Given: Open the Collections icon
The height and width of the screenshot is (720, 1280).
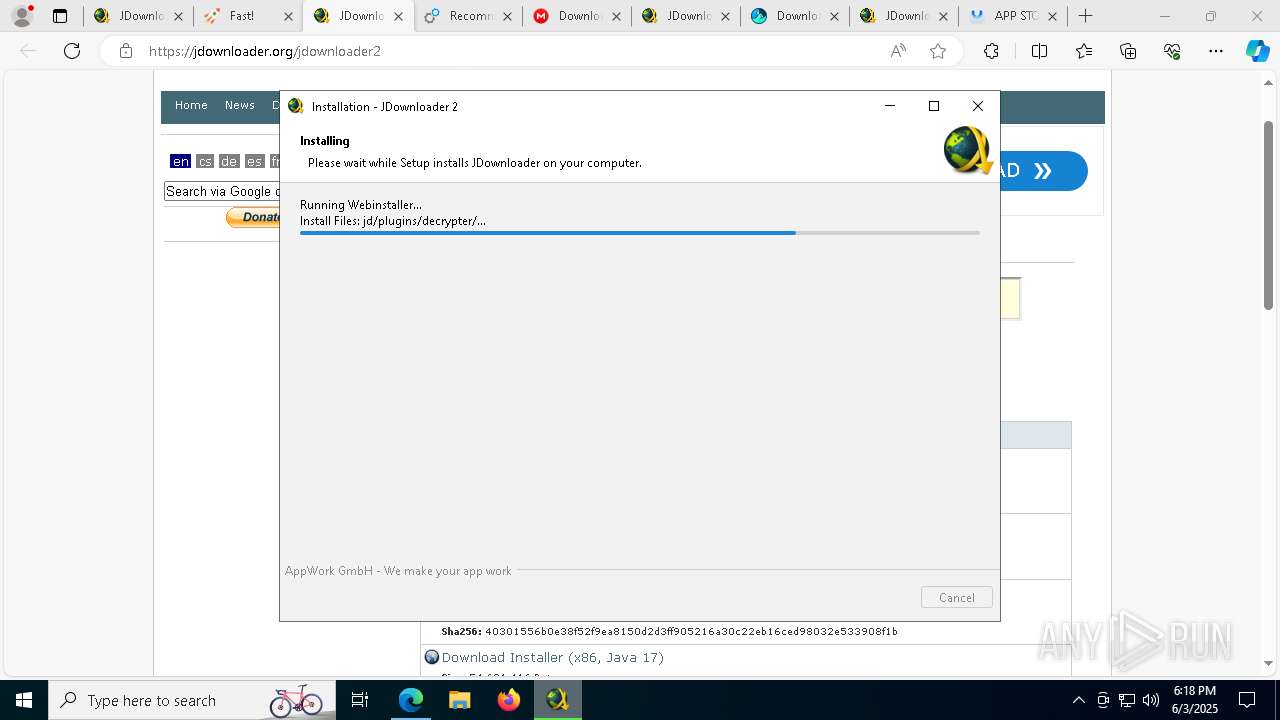Looking at the screenshot, I should [1128, 51].
